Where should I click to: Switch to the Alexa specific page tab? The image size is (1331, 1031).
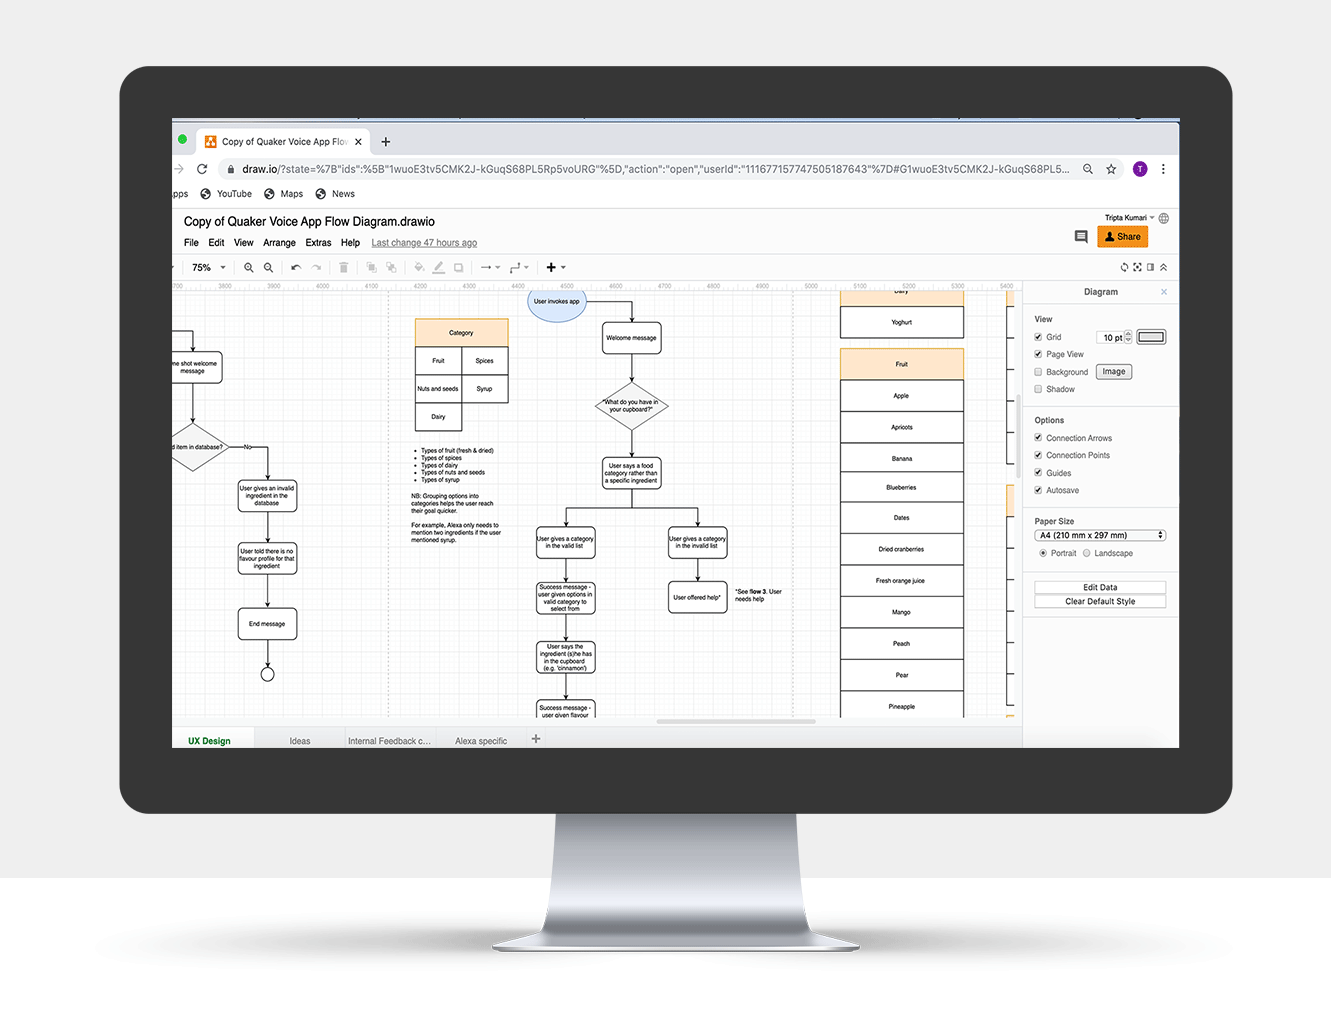(x=481, y=741)
